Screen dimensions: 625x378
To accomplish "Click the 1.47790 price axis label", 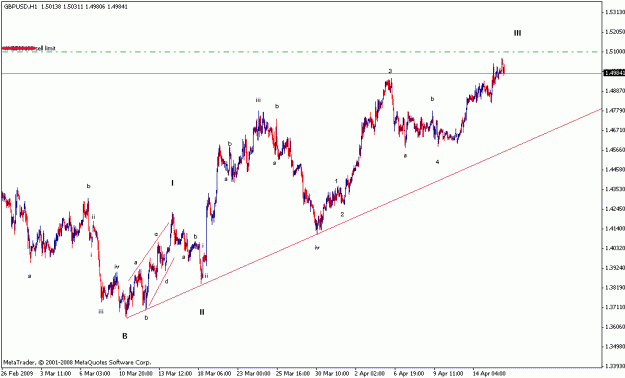I will point(615,110).
